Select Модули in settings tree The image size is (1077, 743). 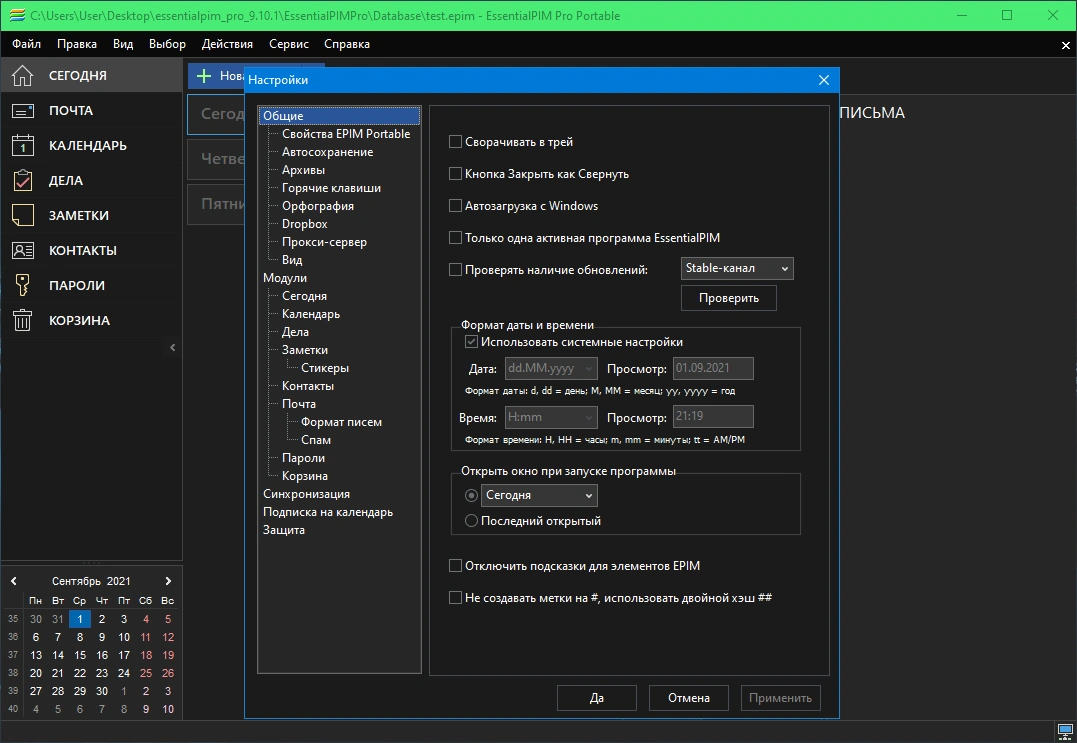tap(285, 277)
